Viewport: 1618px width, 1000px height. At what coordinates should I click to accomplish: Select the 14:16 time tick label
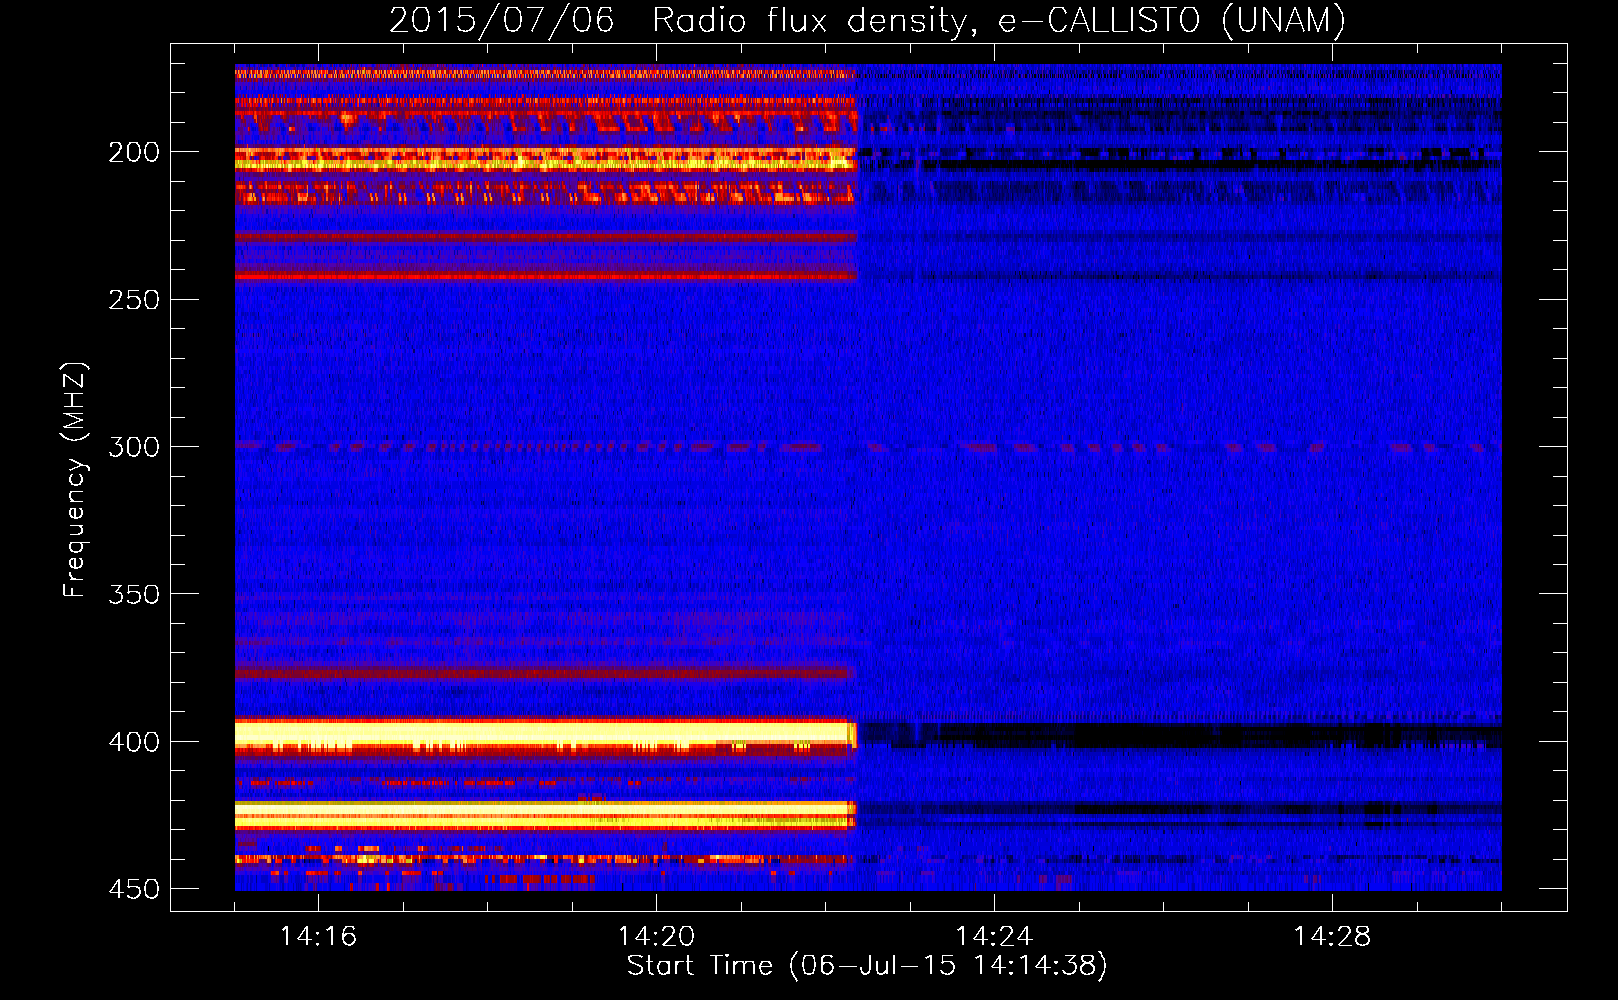[x=318, y=936]
